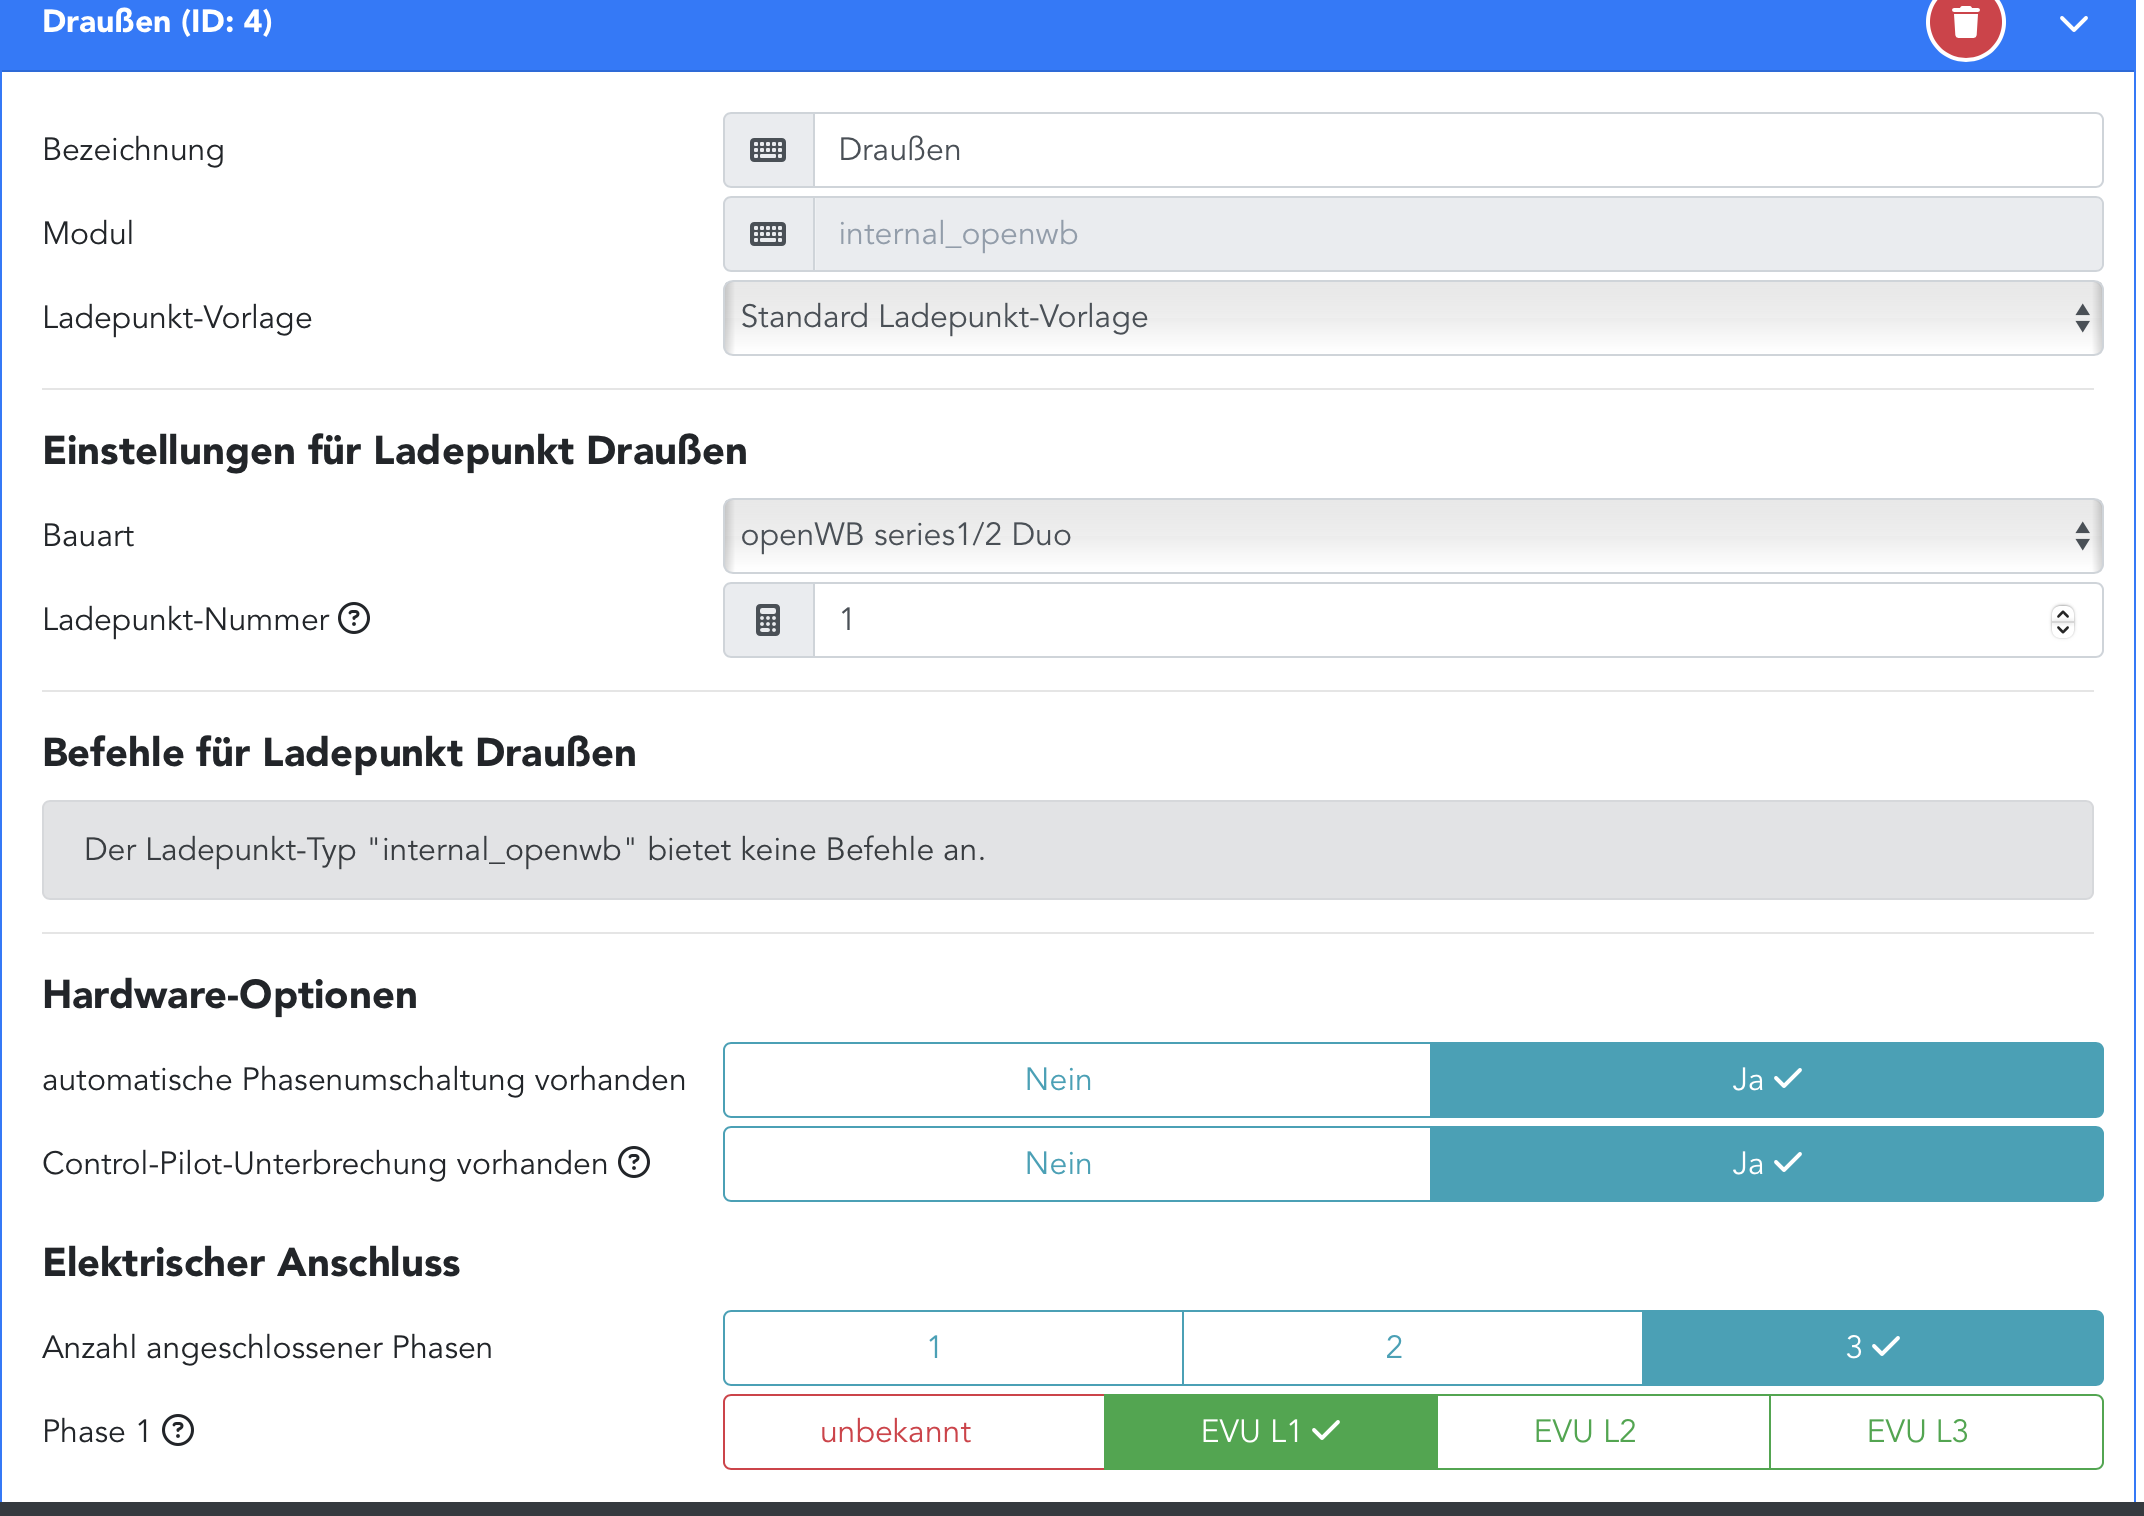This screenshot has height=1516, width=2144.
Task: Click the Ladepunkt-Nummer stepper arrows
Action: coord(2062,620)
